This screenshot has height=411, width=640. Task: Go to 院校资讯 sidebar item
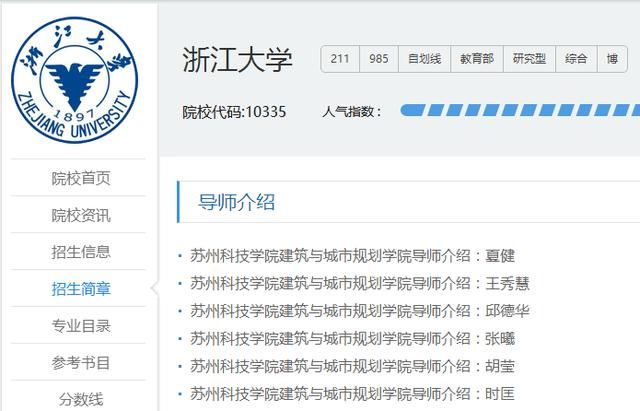point(81,215)
